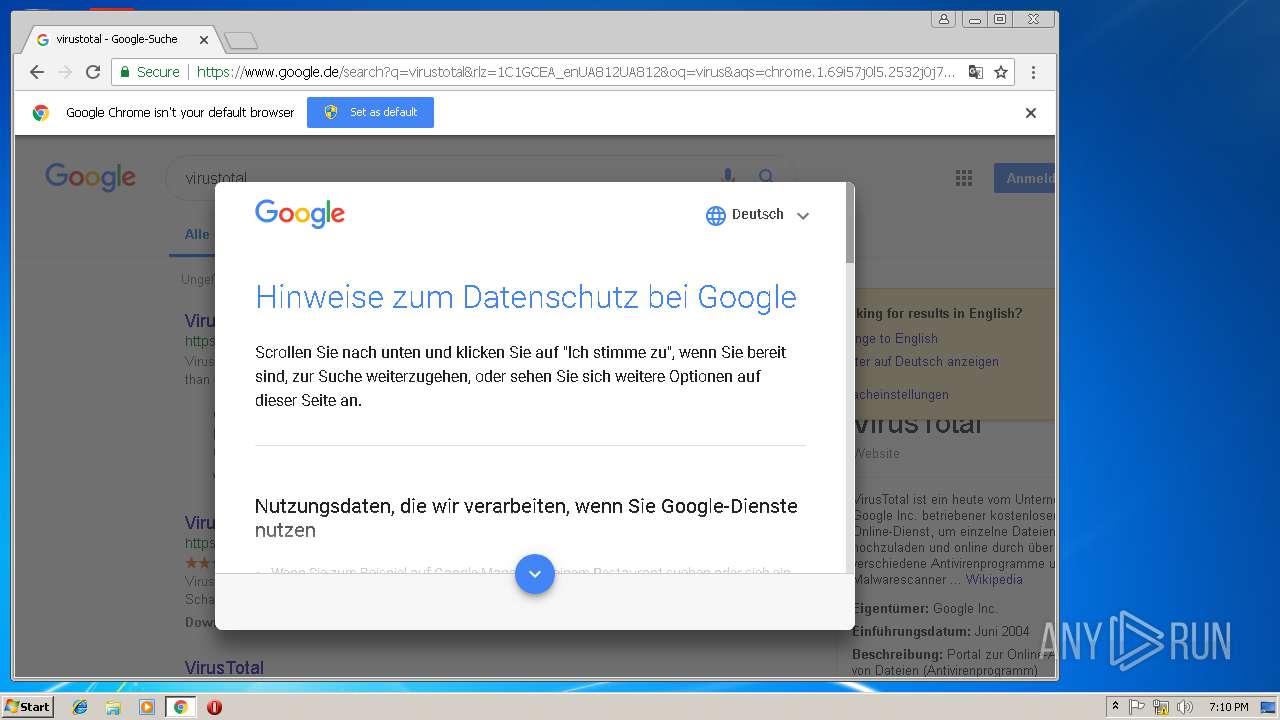Screen dimensions: 1280x720
Task: Click the globe icon beside Deutsch
Action: 716,215
